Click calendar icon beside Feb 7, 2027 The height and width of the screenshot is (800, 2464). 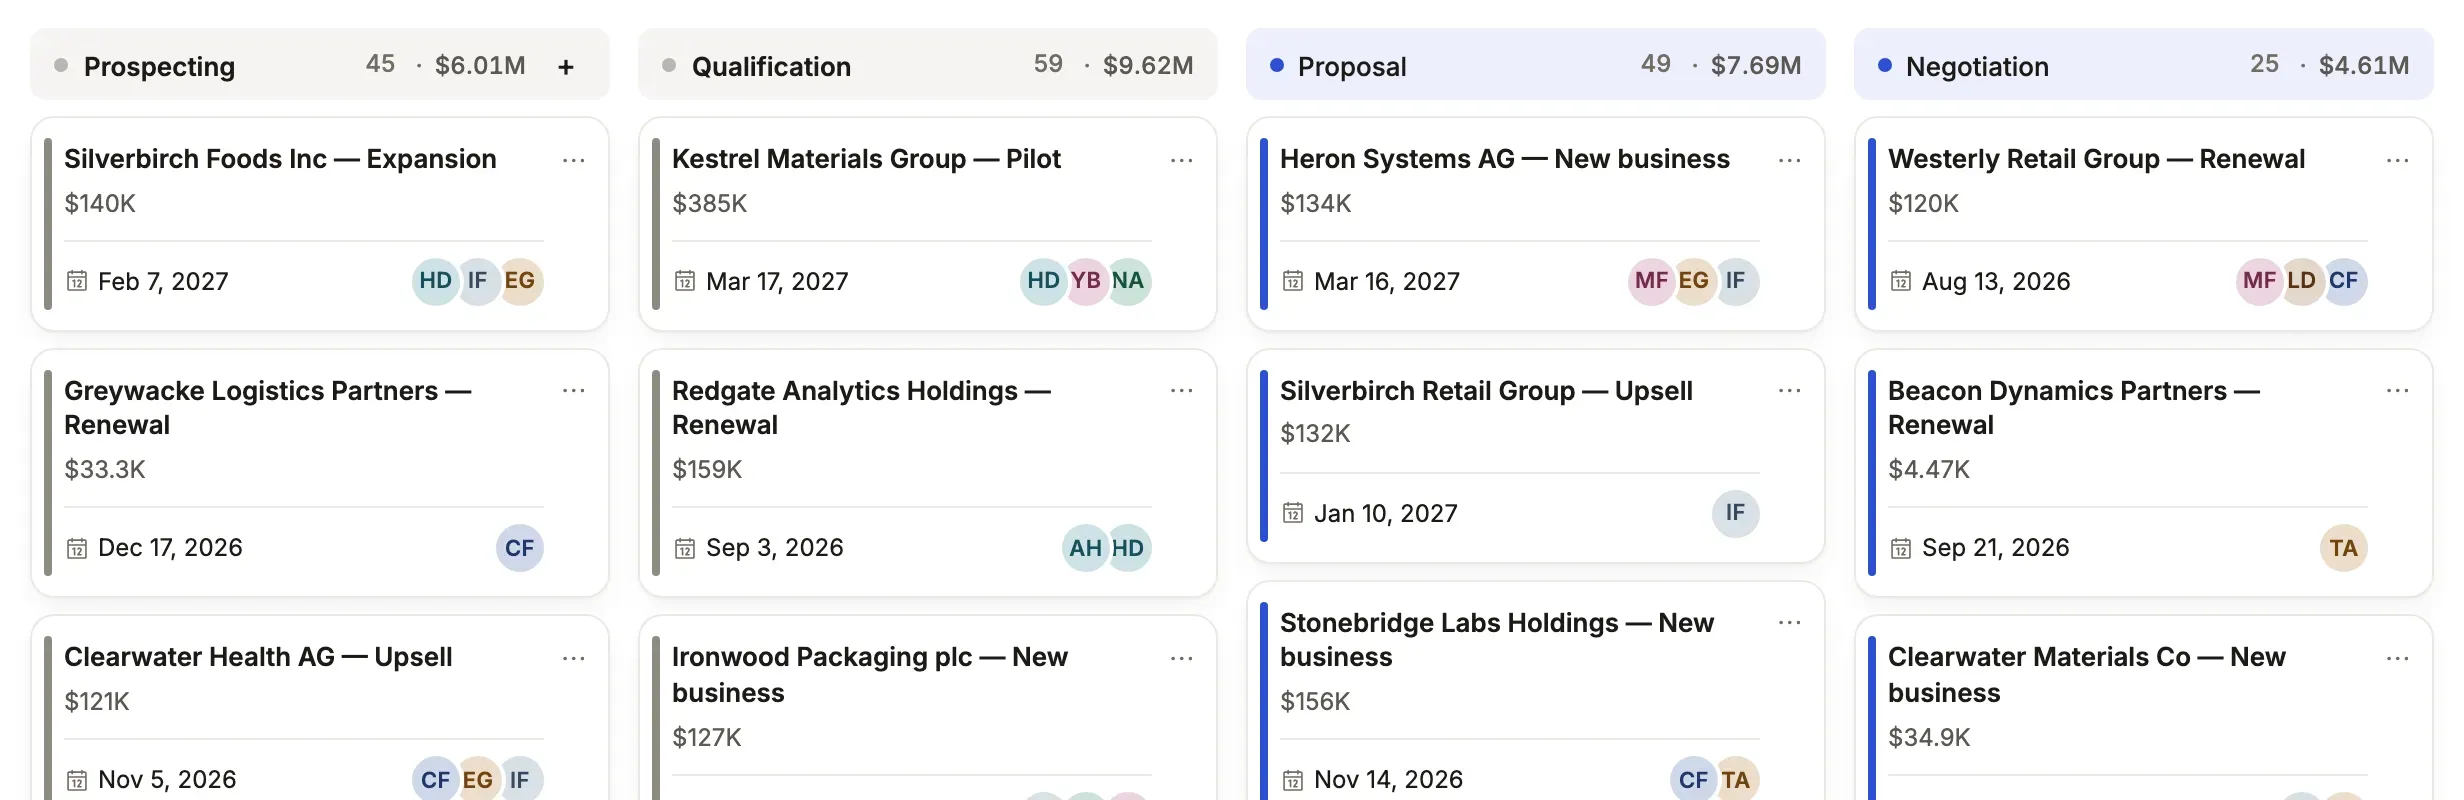[x=77, y=281]
